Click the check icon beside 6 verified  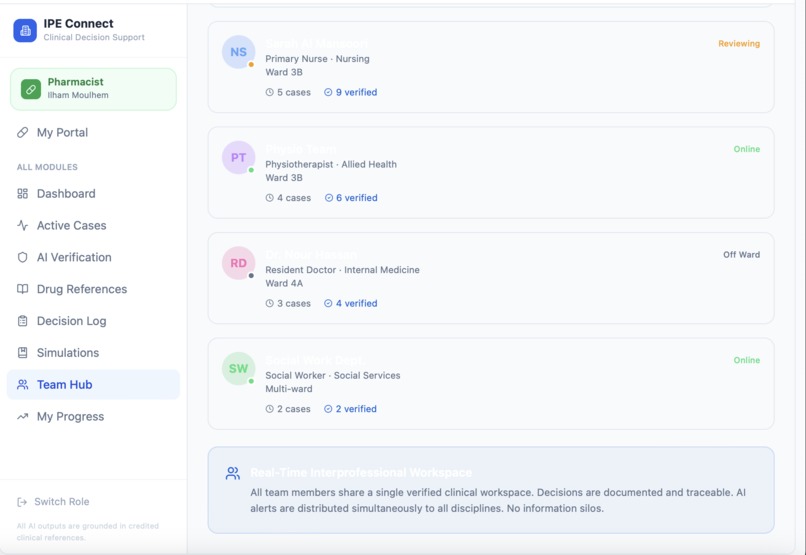[328, 198]
